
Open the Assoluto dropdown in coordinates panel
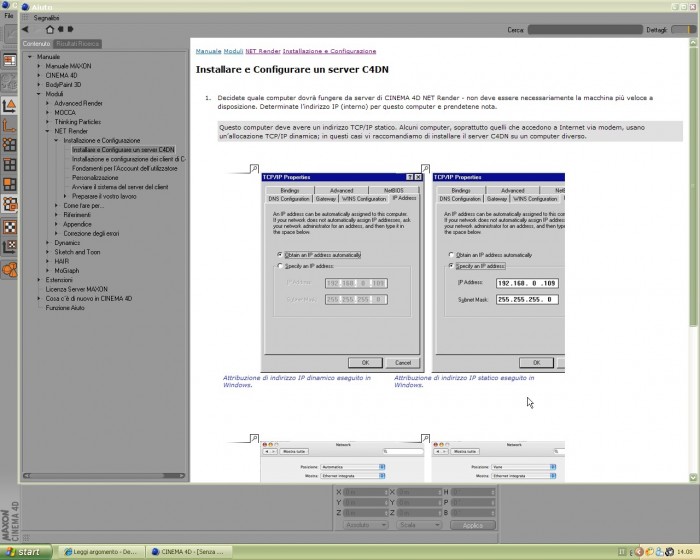(x=366, y=525)
